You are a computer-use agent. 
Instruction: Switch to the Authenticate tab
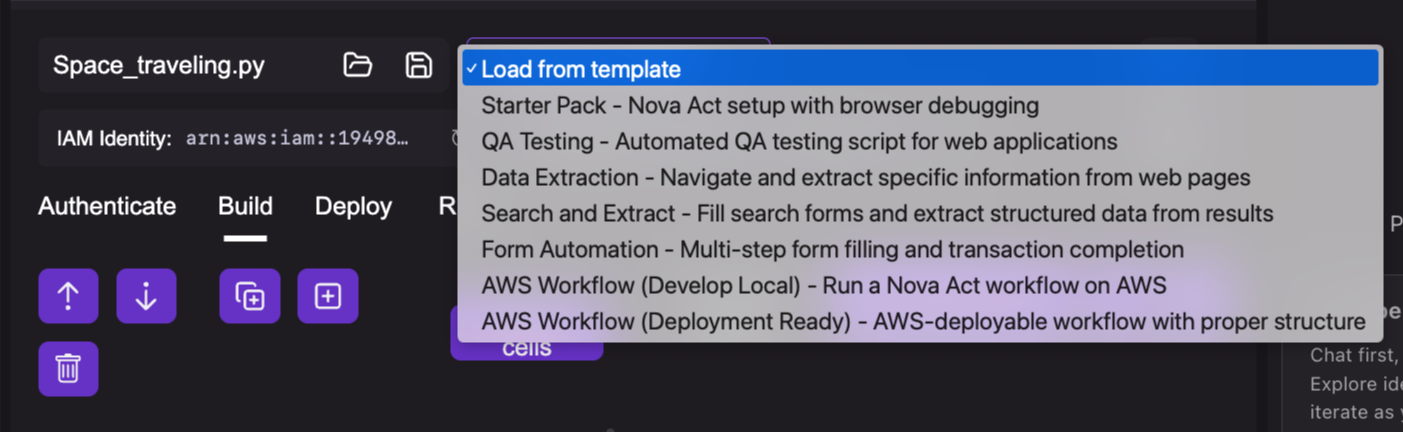pos(107,206)
